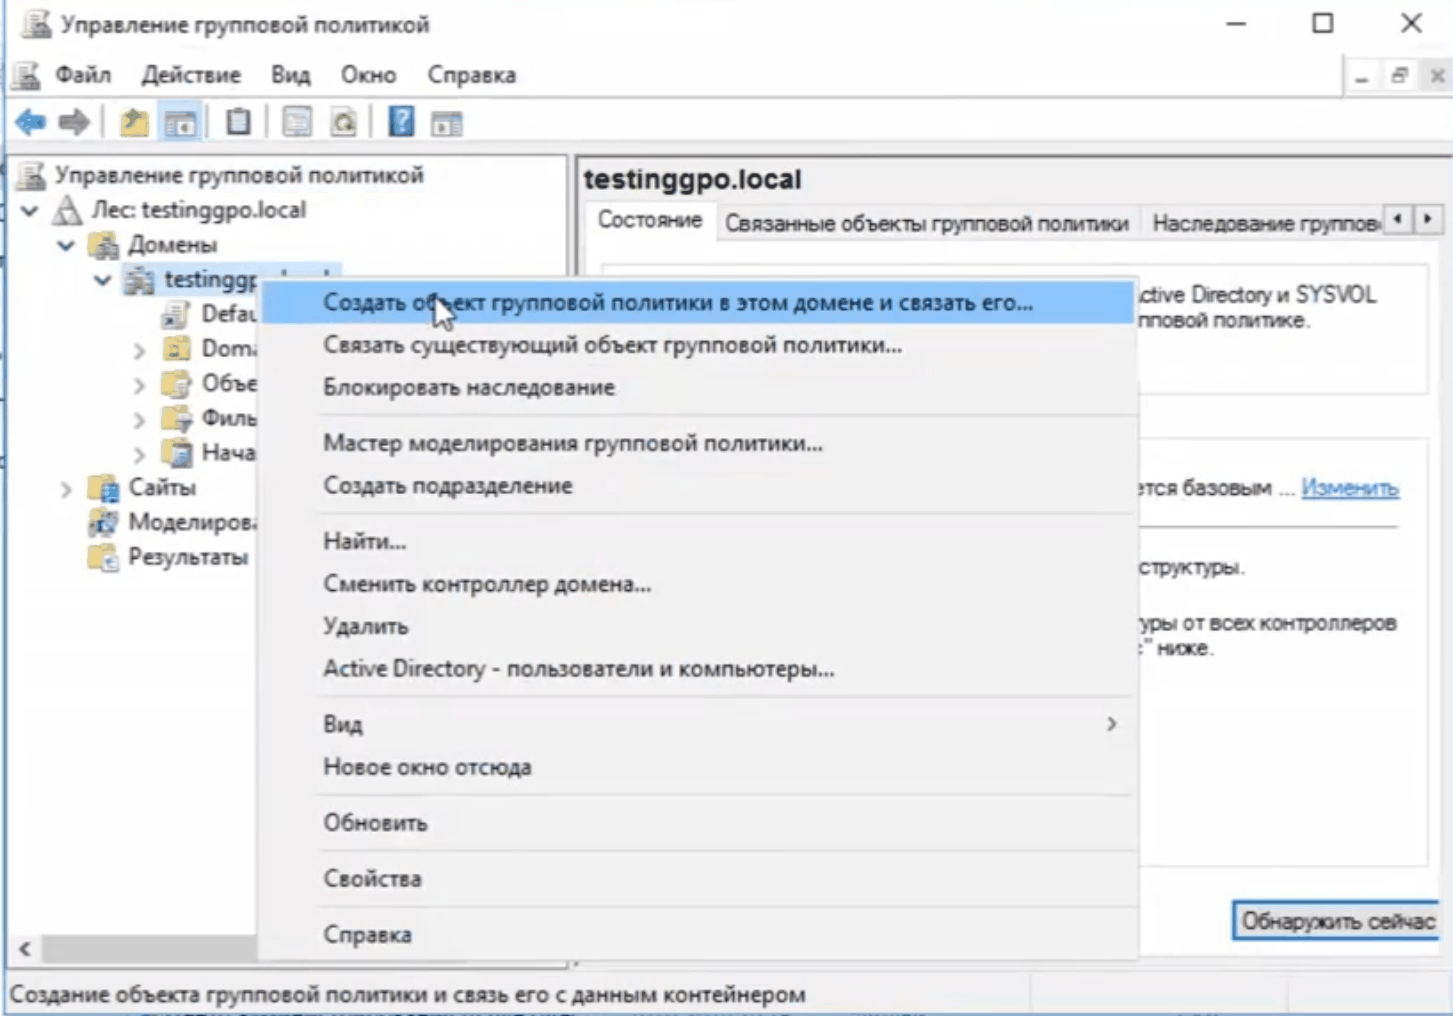
Task: Expand the Сайты tree node
Action: 66,489
